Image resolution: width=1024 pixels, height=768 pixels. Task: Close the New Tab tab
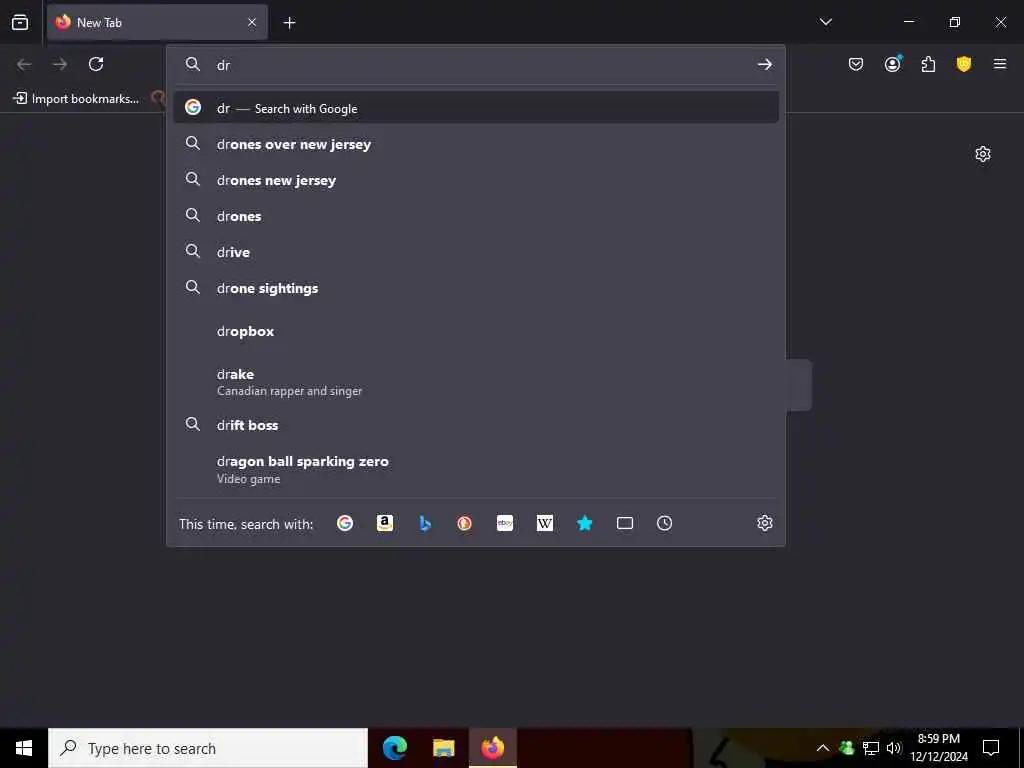click(251, 22)
